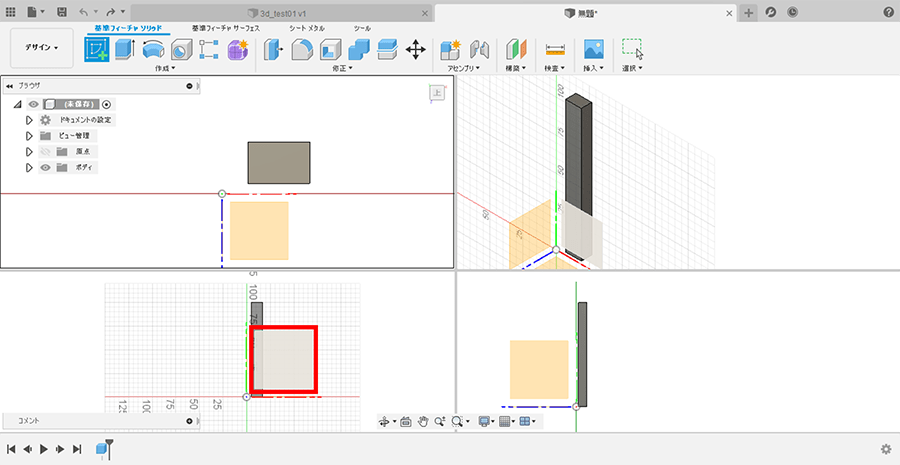This screenshot has width=900, height=465.
Task: Open the 作成 menu label
Action: (x=164, y=69)
